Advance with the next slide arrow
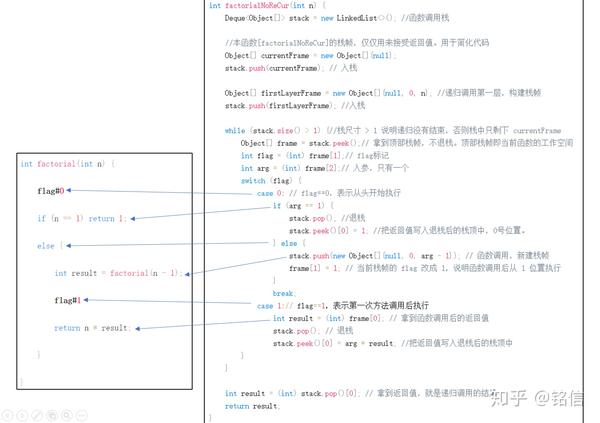Screen dimensions: 600x423 coord(22,415)
